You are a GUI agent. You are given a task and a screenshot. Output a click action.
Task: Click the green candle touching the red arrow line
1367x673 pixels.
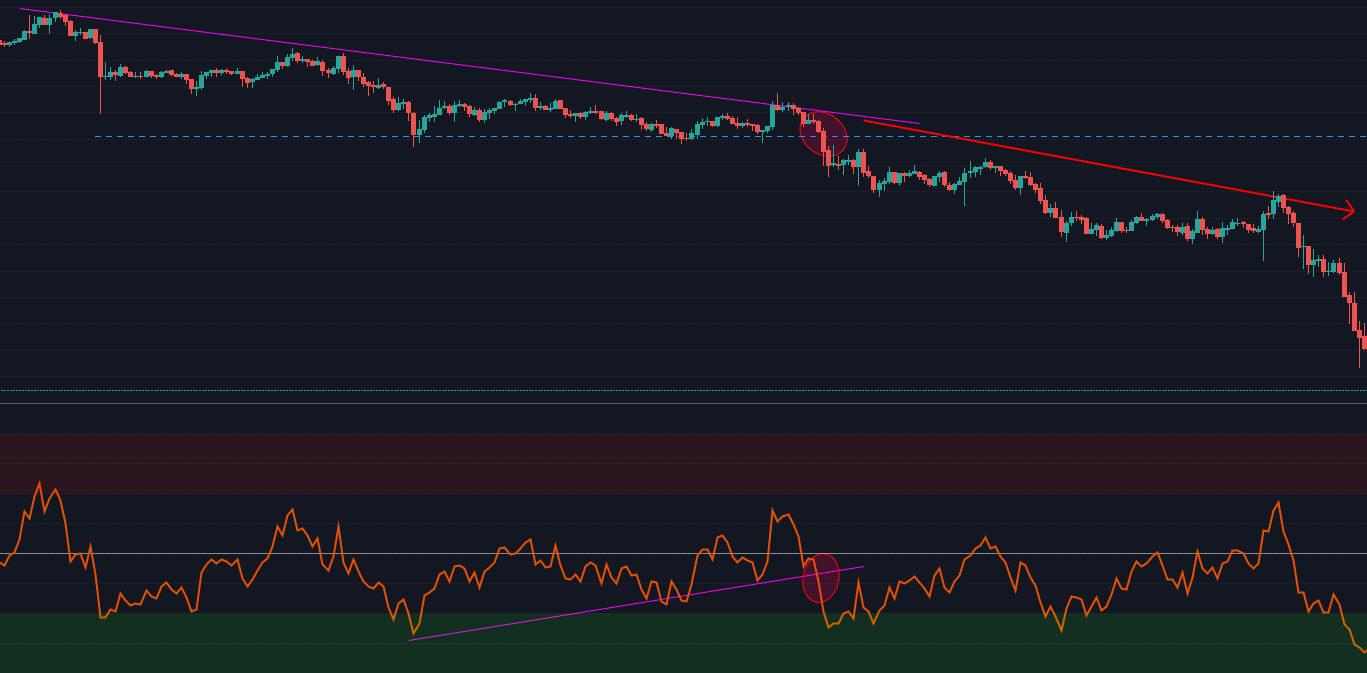(1276, 203)
